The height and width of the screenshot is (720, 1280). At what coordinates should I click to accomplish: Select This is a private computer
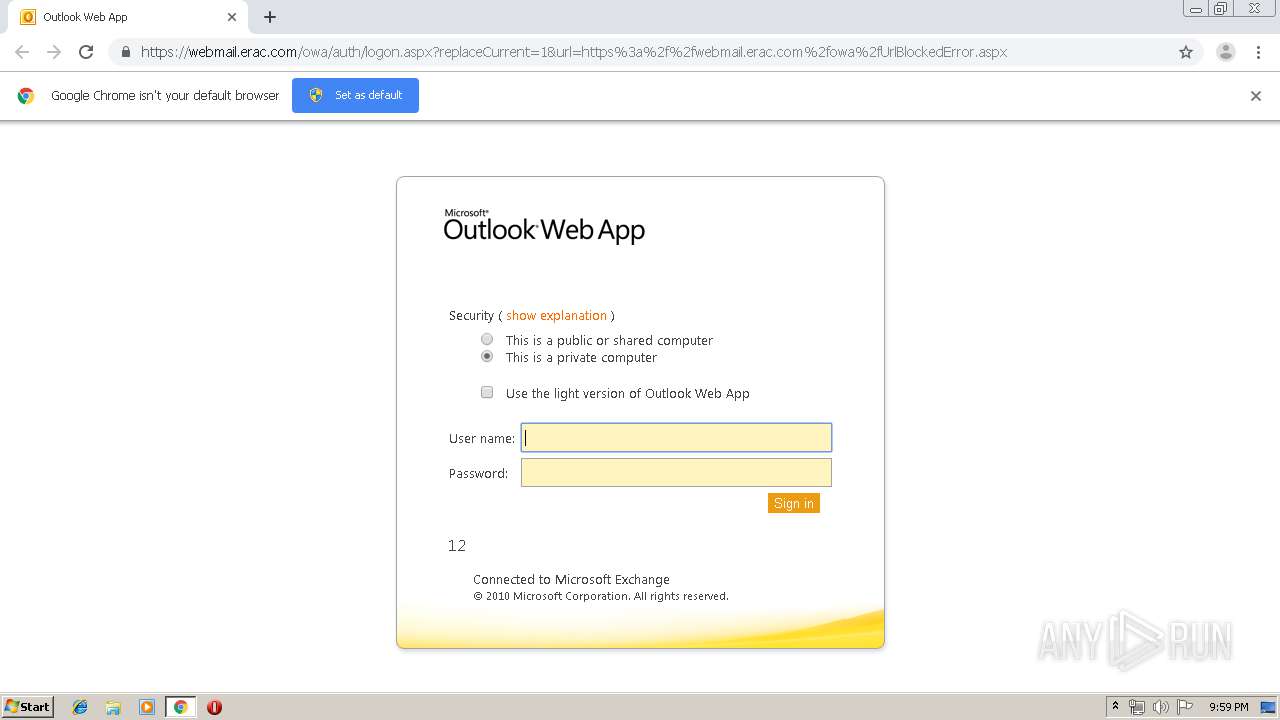pos(487,356)
